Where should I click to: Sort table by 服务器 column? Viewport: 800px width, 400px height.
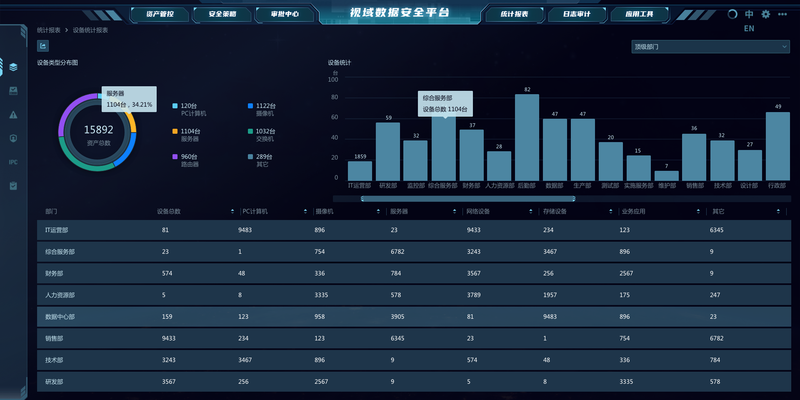454,211
